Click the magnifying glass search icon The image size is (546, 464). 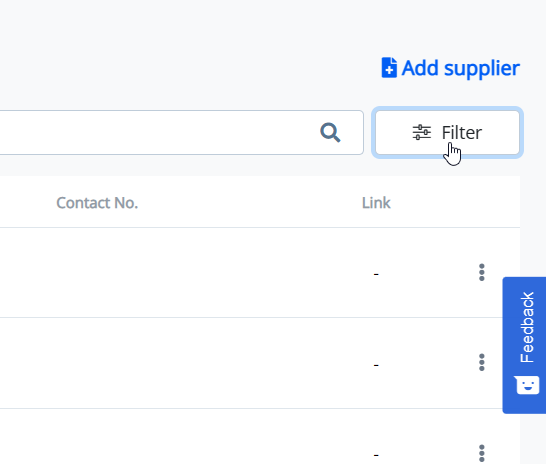coord(330,132)
